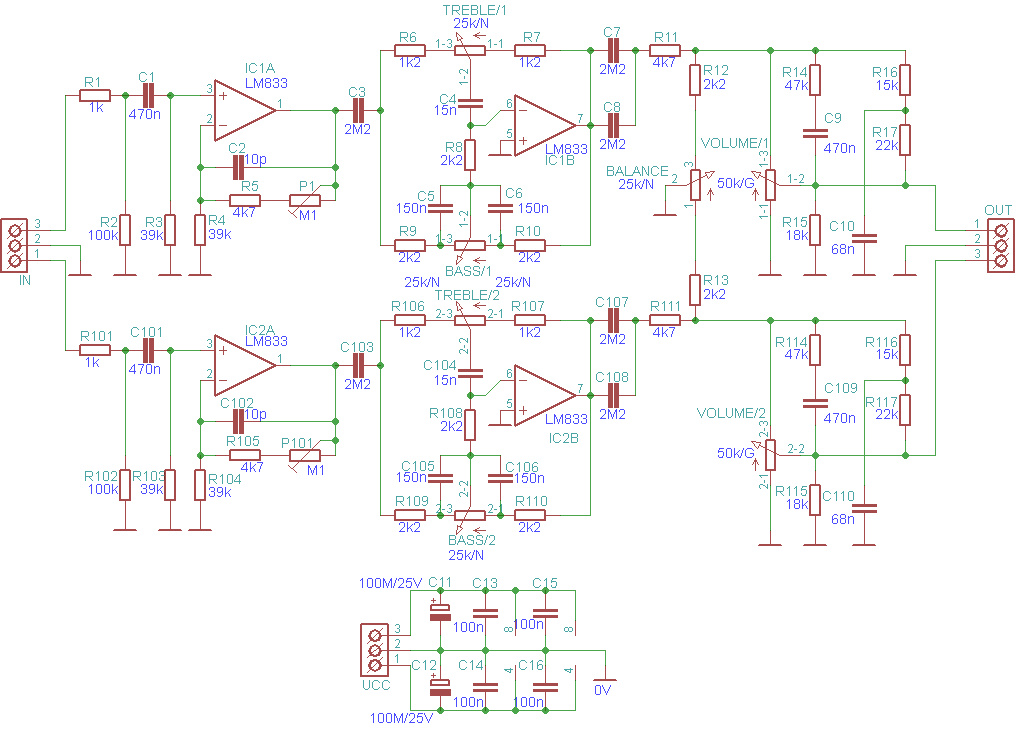Select the BASS/2 potentiometer symbol
This screenshot has width=1021, height=738.
[x=470, y=515]
